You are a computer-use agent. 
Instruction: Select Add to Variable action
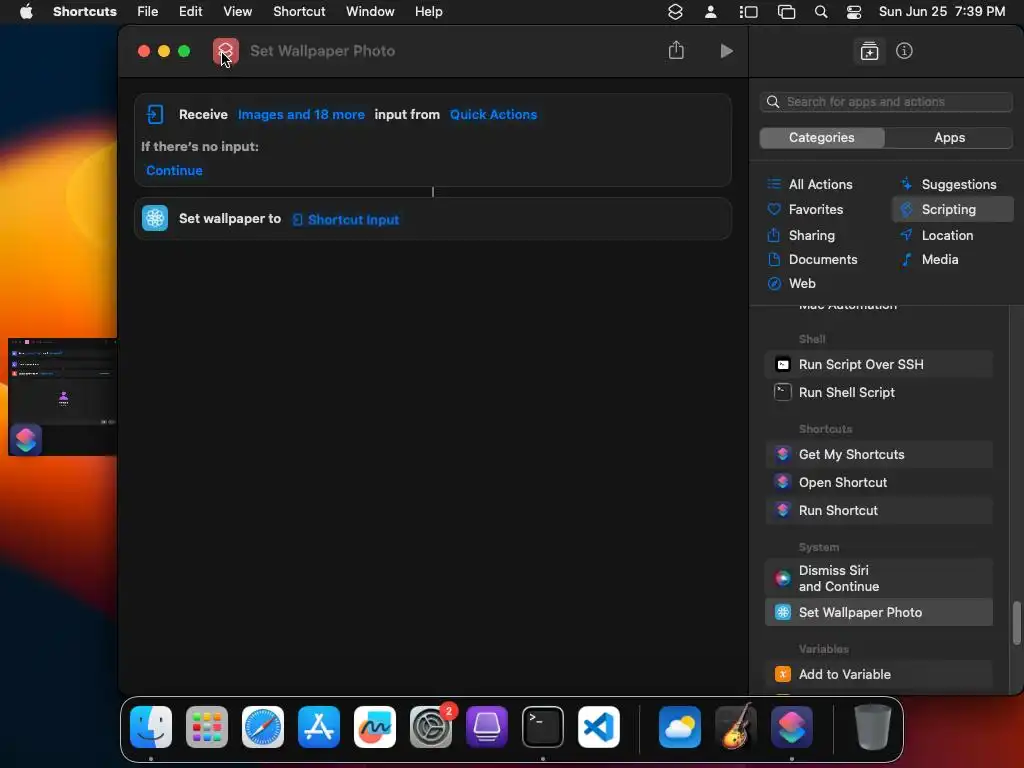(x=878, y=674)
